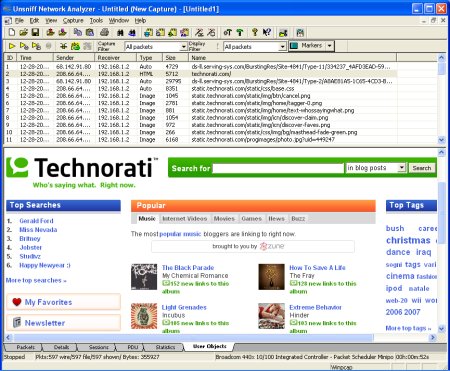The height and width of the screenshot is (371, 450).
Task: Click the Find binoculars icon
Action: (120, 32)
